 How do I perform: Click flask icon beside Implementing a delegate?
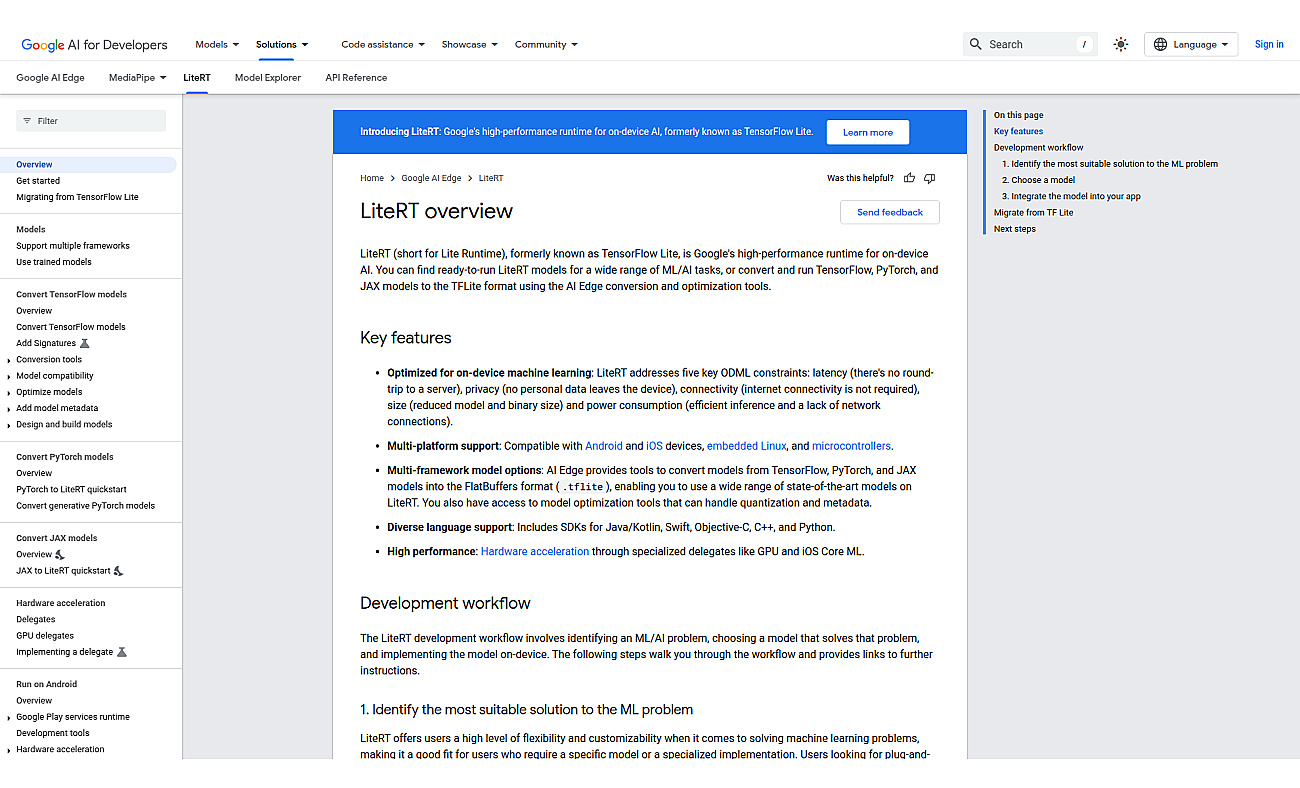(122, 652)
